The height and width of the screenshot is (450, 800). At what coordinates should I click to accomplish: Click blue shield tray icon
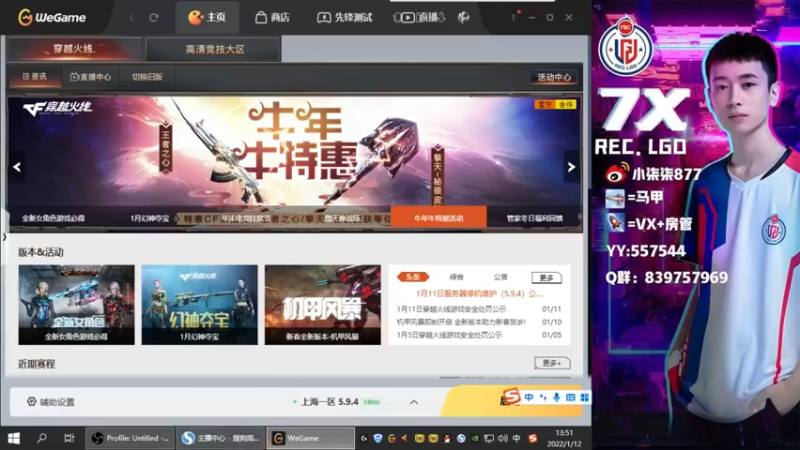click(378, 438)
